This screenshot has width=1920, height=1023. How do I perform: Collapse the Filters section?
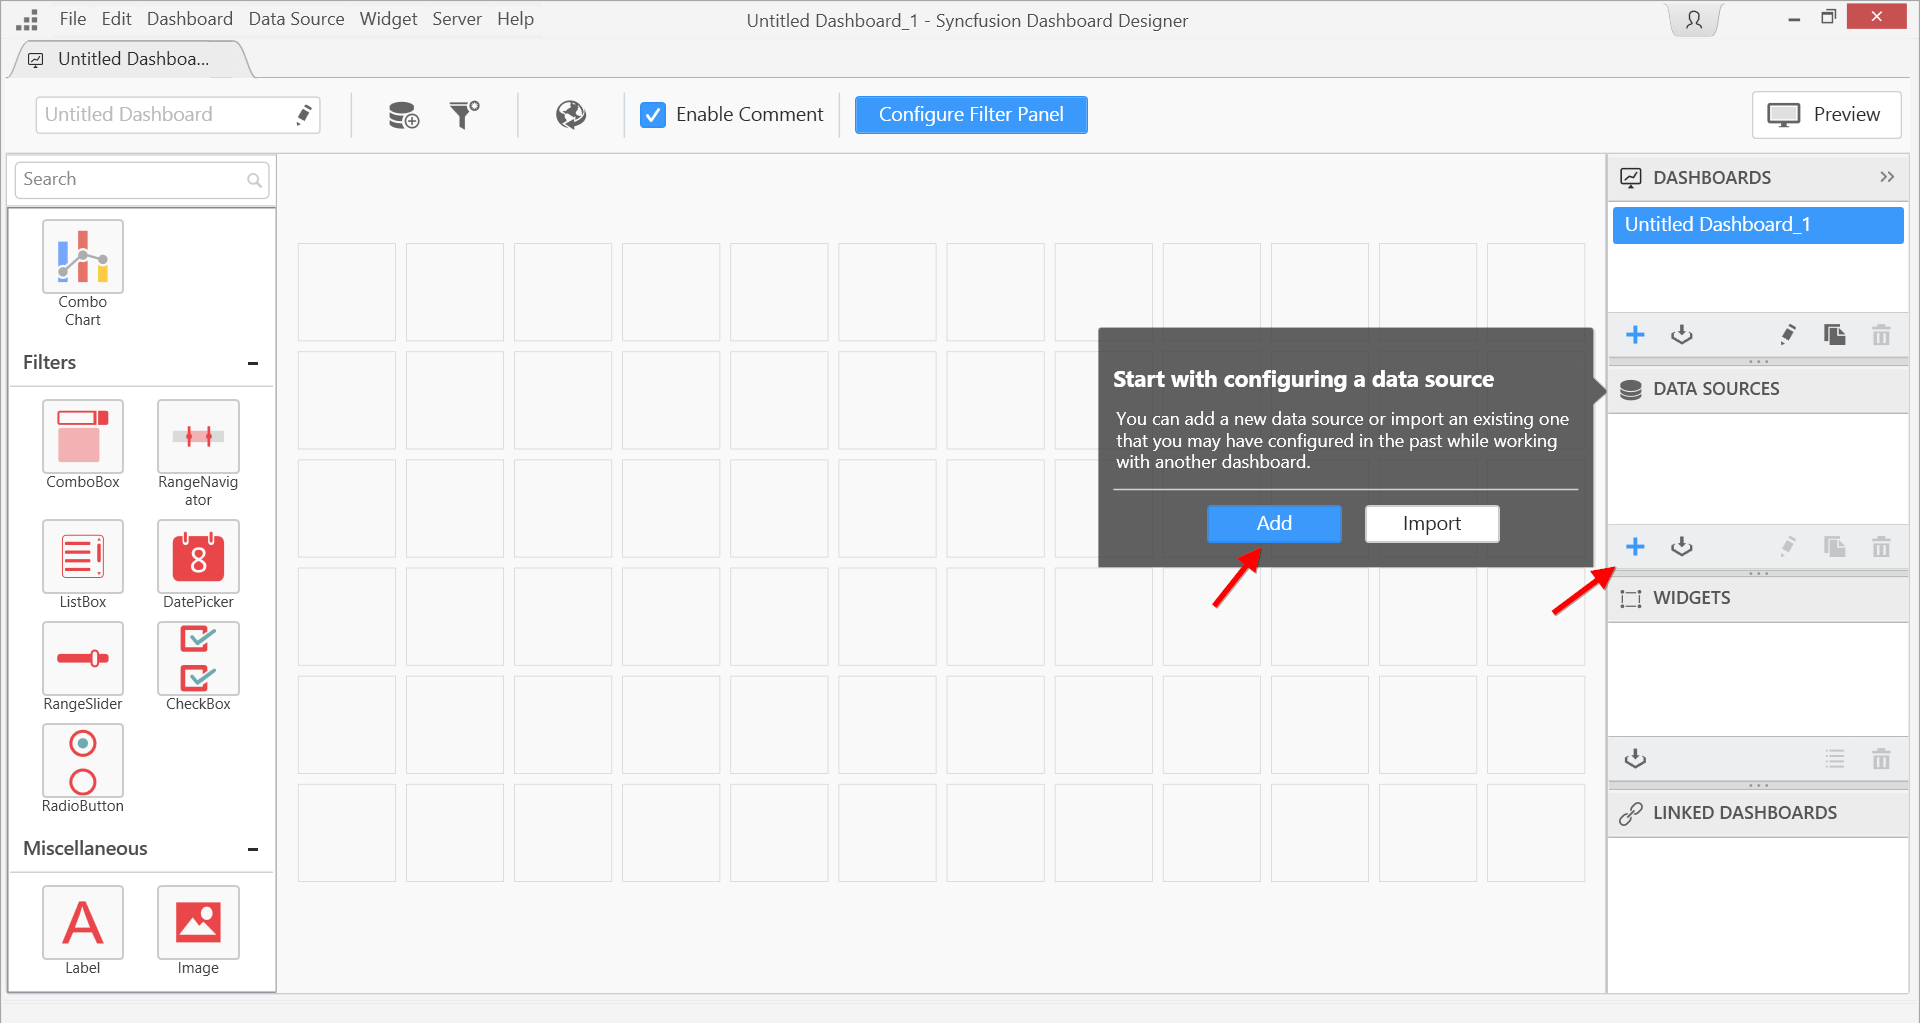[x=253, y=363]
